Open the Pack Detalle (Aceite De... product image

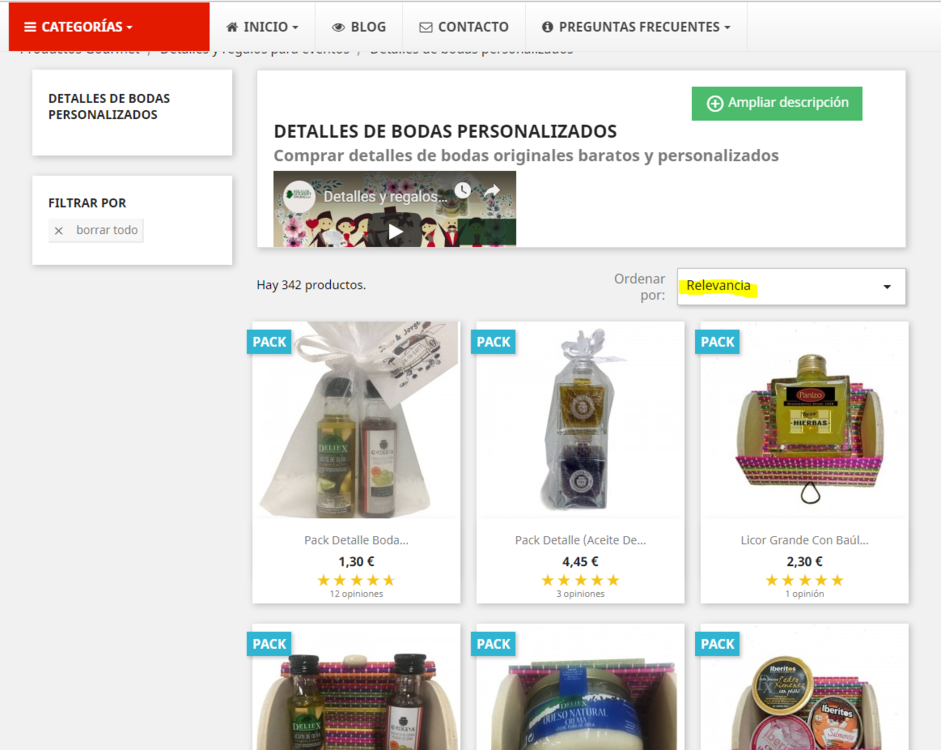click(580, 420)
